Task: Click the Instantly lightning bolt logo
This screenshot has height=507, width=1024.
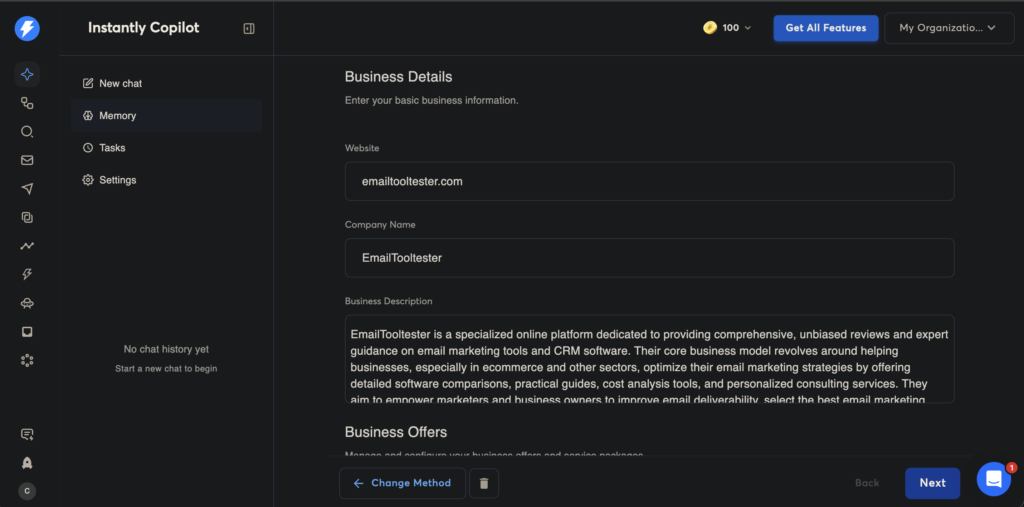Action: pos(27,28)
